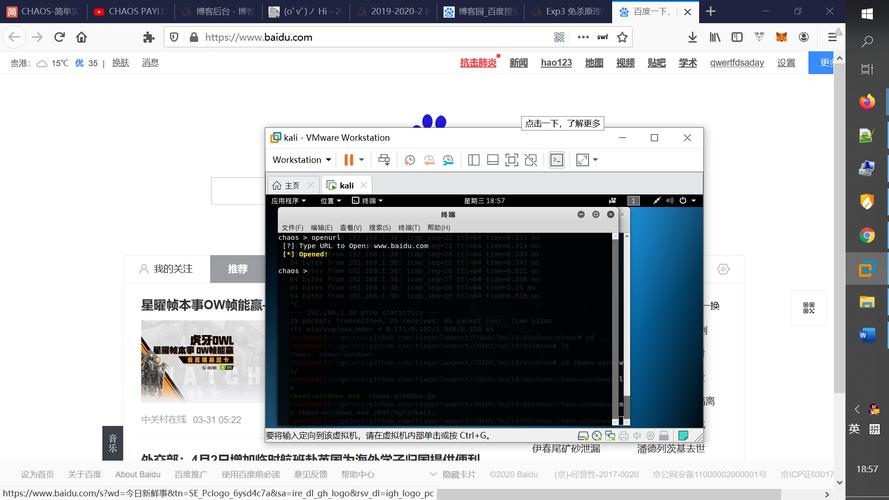Click the VMware network adapter status icon

(610, 435)
